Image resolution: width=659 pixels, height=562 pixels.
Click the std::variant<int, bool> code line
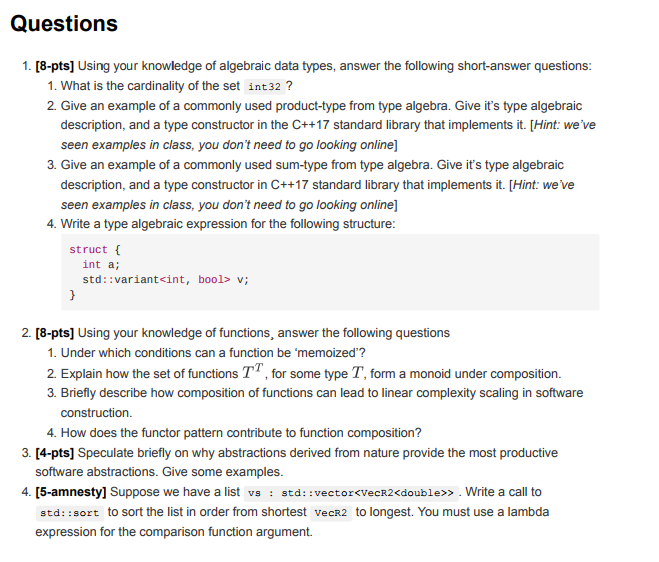165,280
